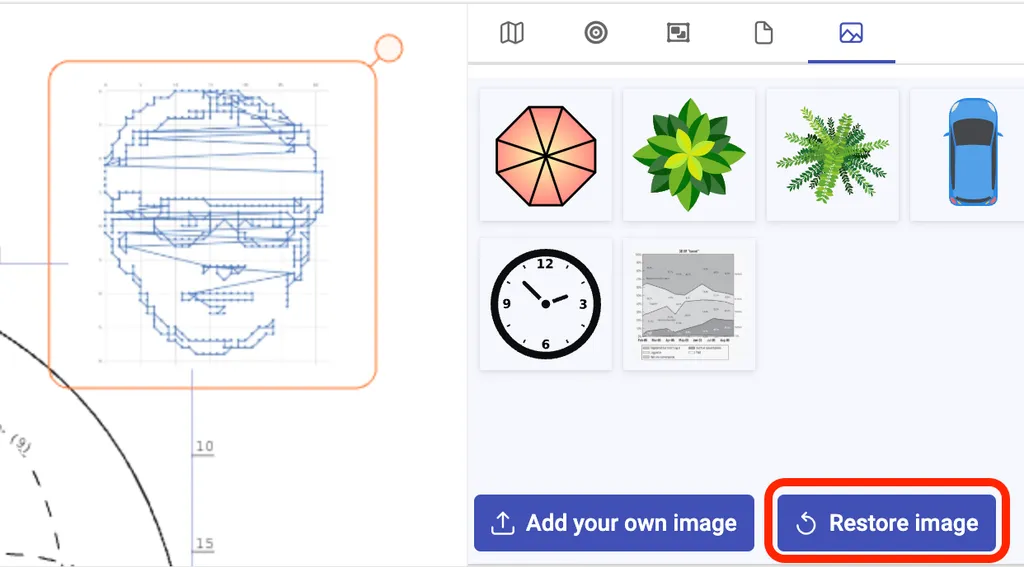Open the overlay frames tab icon
Screen dimensions: 1024x567
[679, 33]
